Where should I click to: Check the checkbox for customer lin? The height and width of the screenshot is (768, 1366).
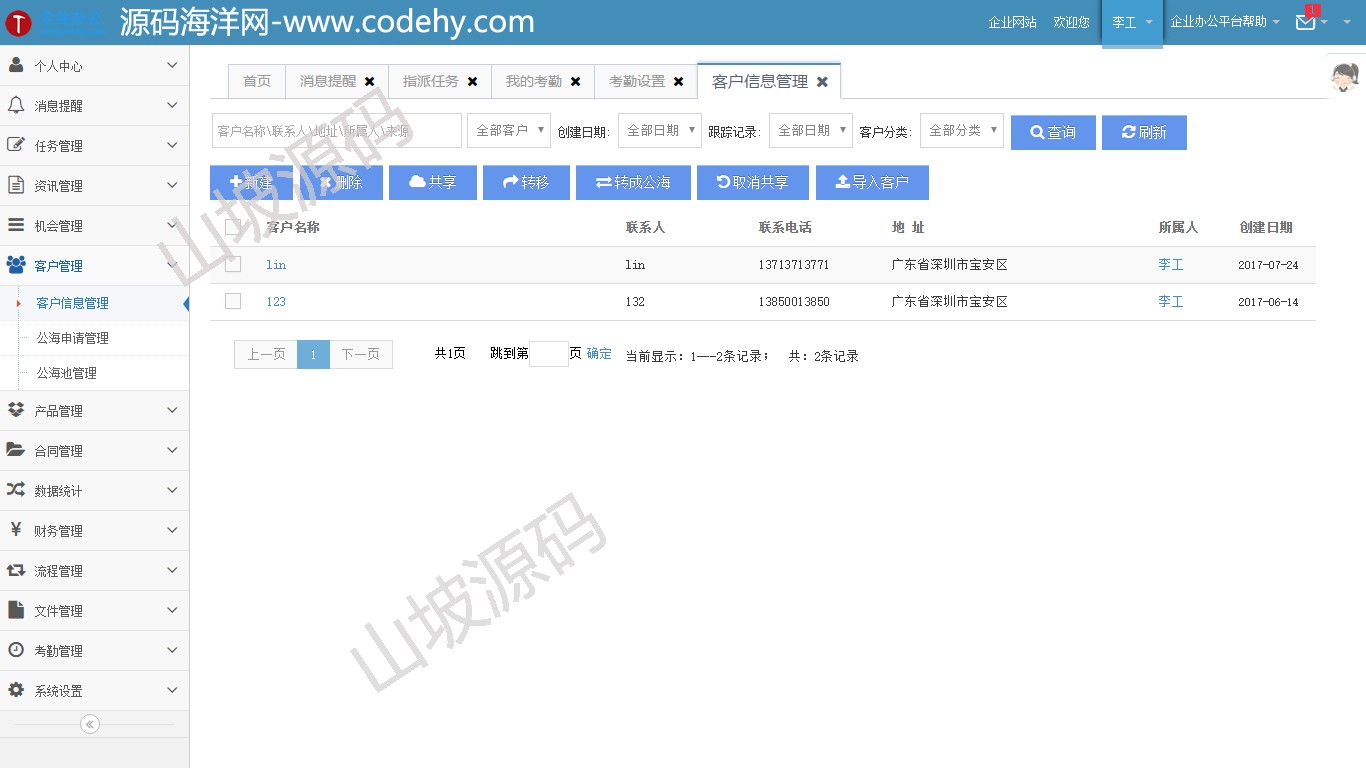233,264
